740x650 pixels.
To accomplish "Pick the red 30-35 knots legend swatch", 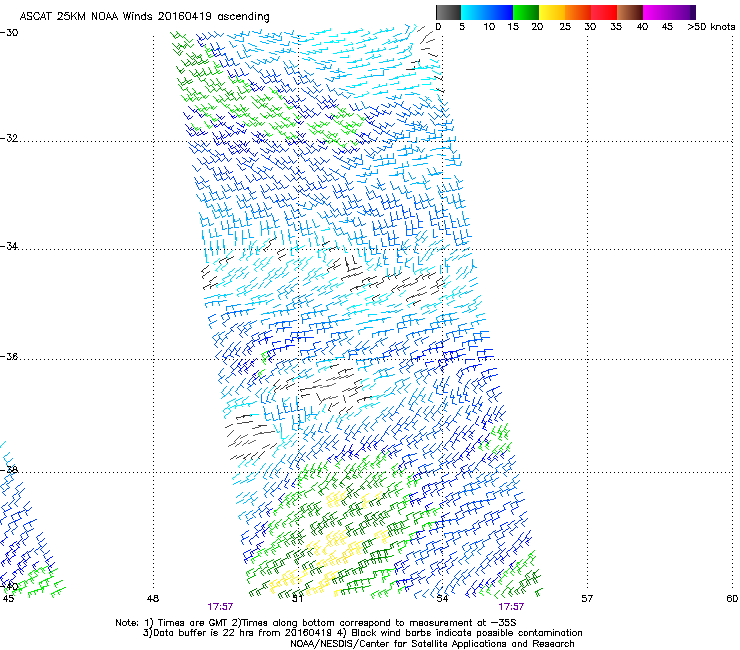I will click(604, 12).
